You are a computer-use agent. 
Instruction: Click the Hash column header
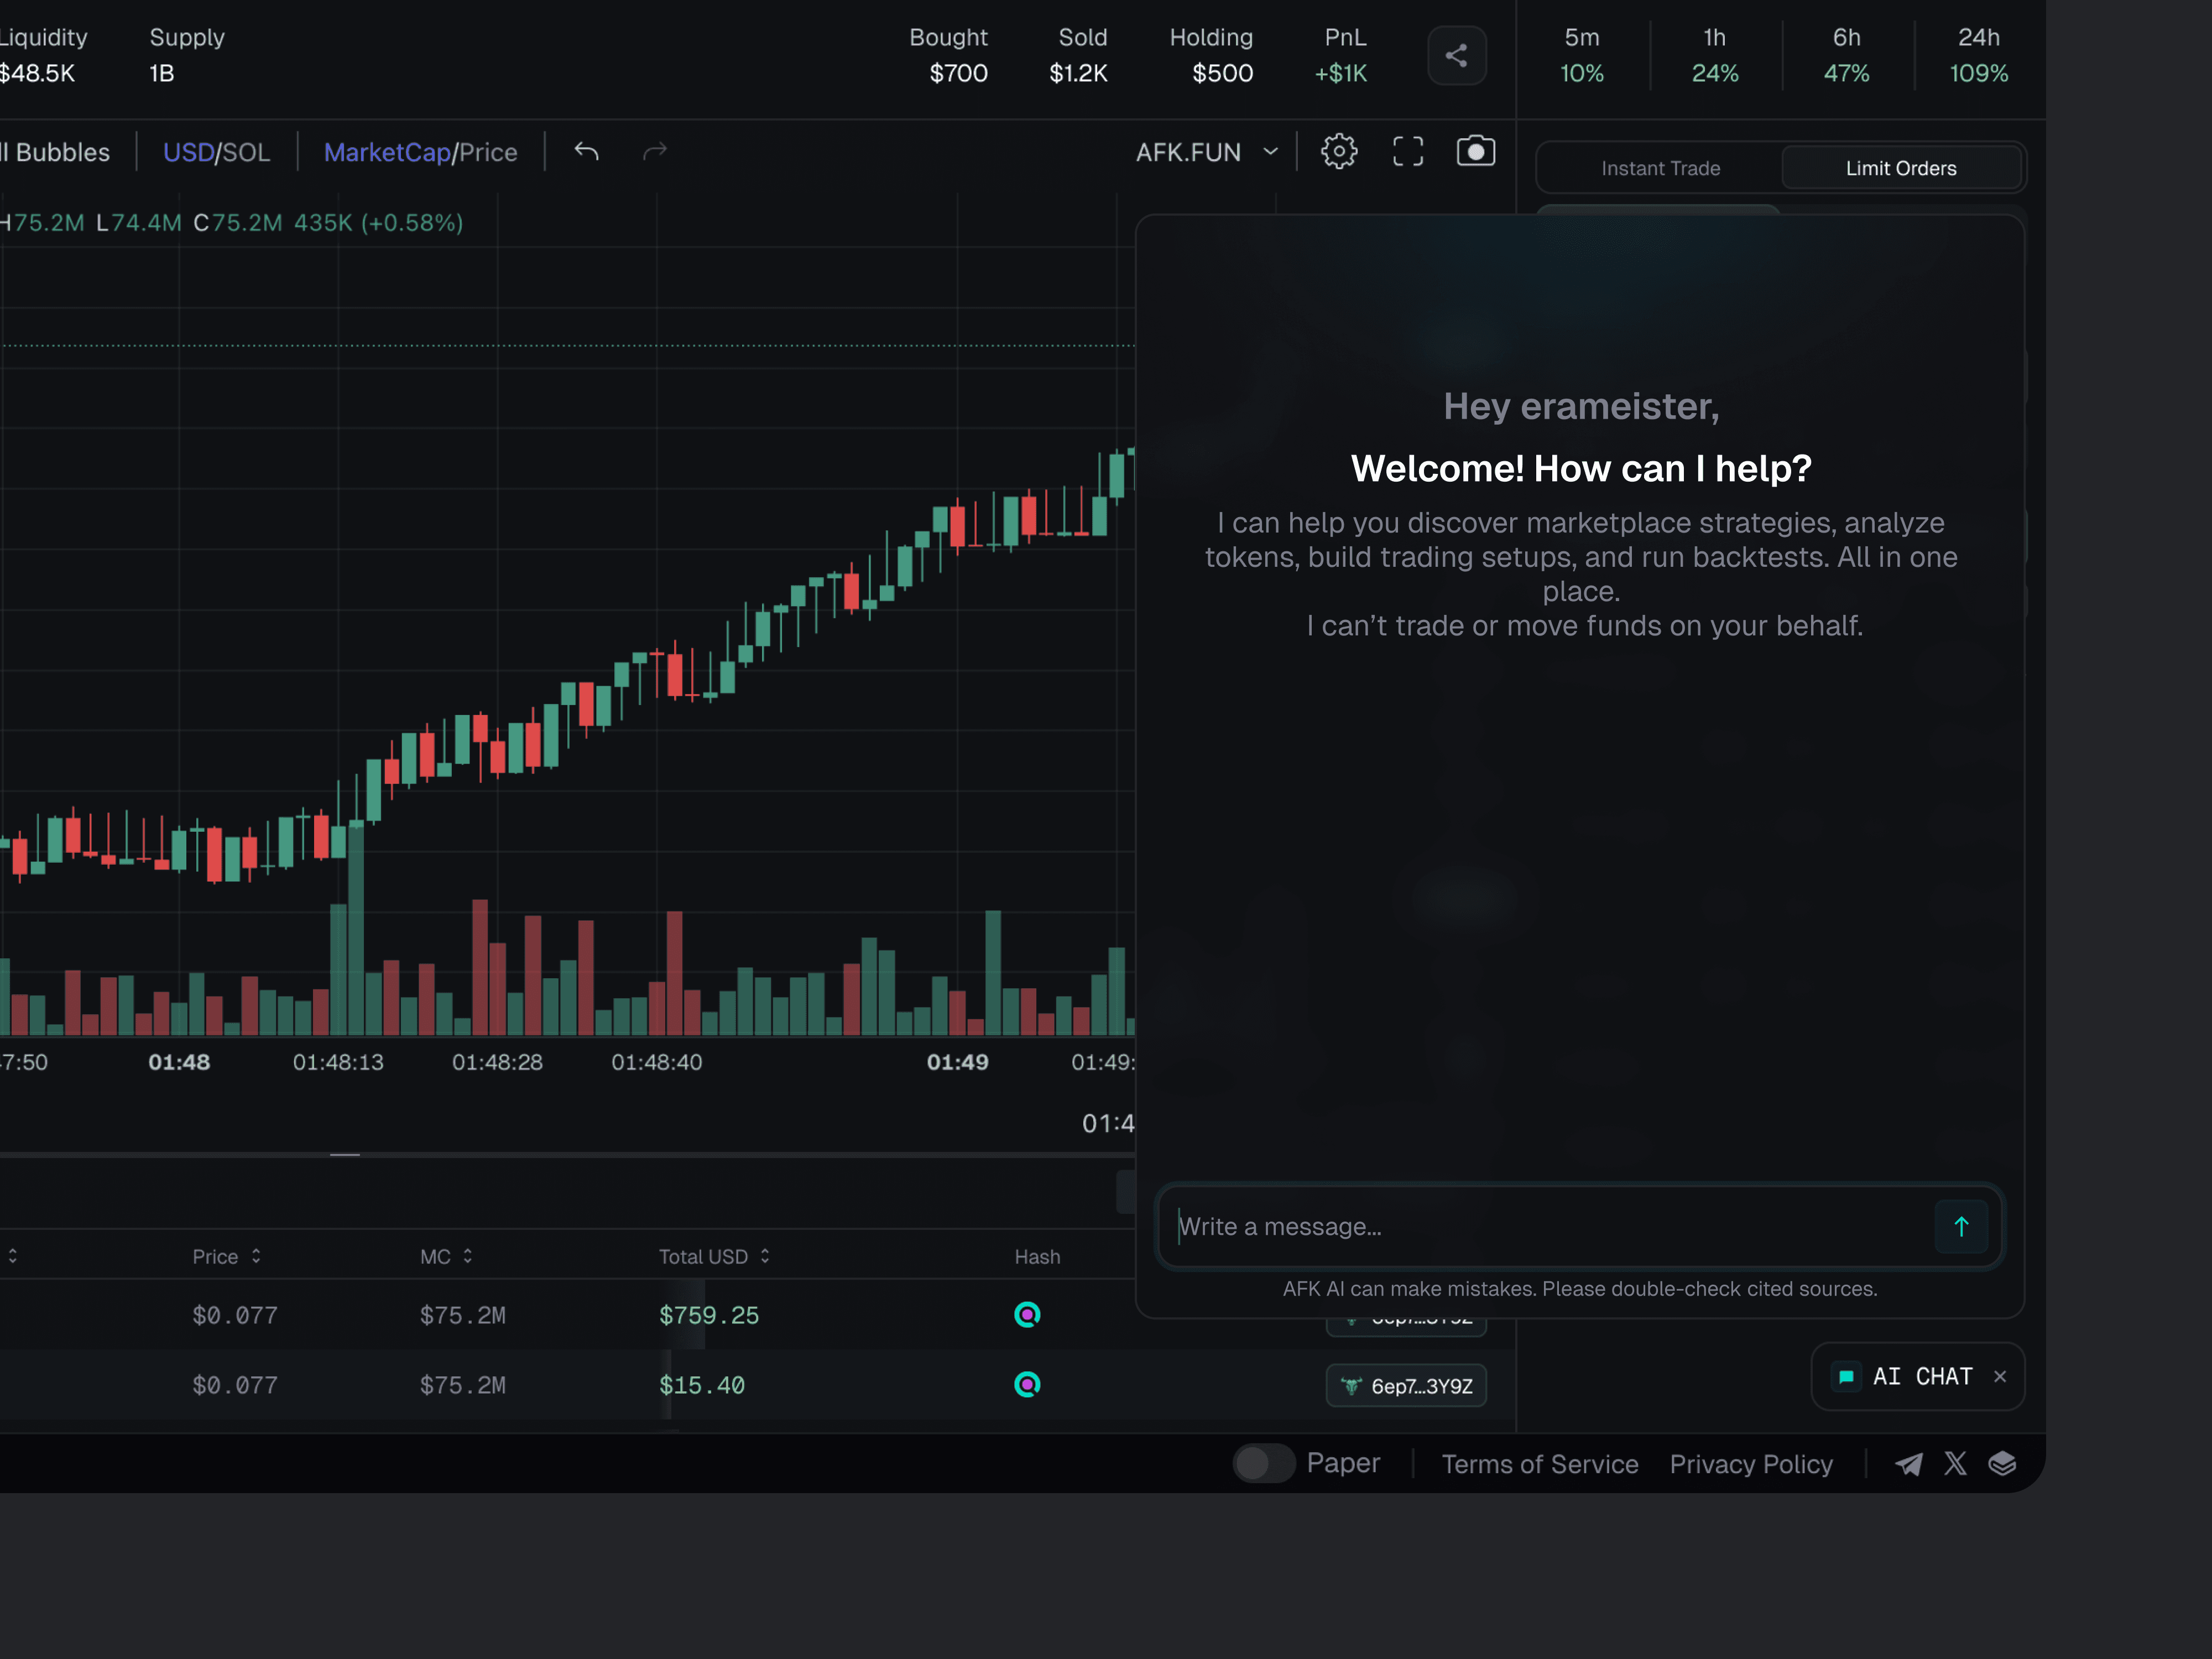click(1037, 1257)
